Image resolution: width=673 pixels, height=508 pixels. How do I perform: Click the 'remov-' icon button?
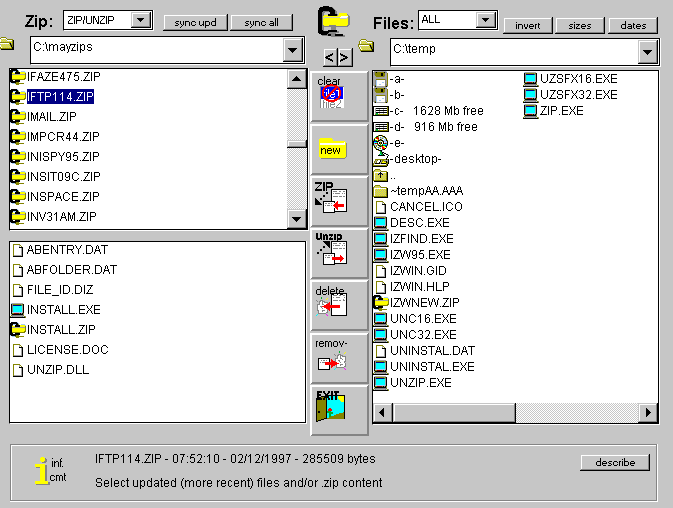(331, 356)
